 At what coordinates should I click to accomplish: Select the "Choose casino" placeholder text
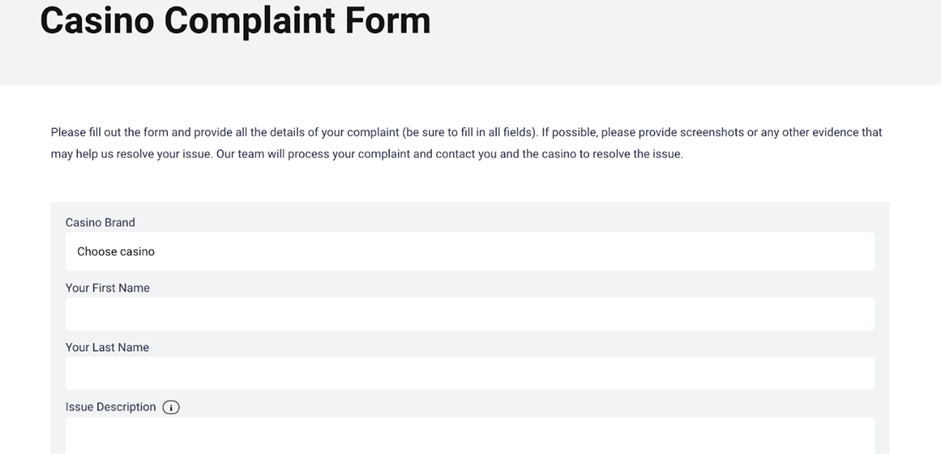point(116,252)
